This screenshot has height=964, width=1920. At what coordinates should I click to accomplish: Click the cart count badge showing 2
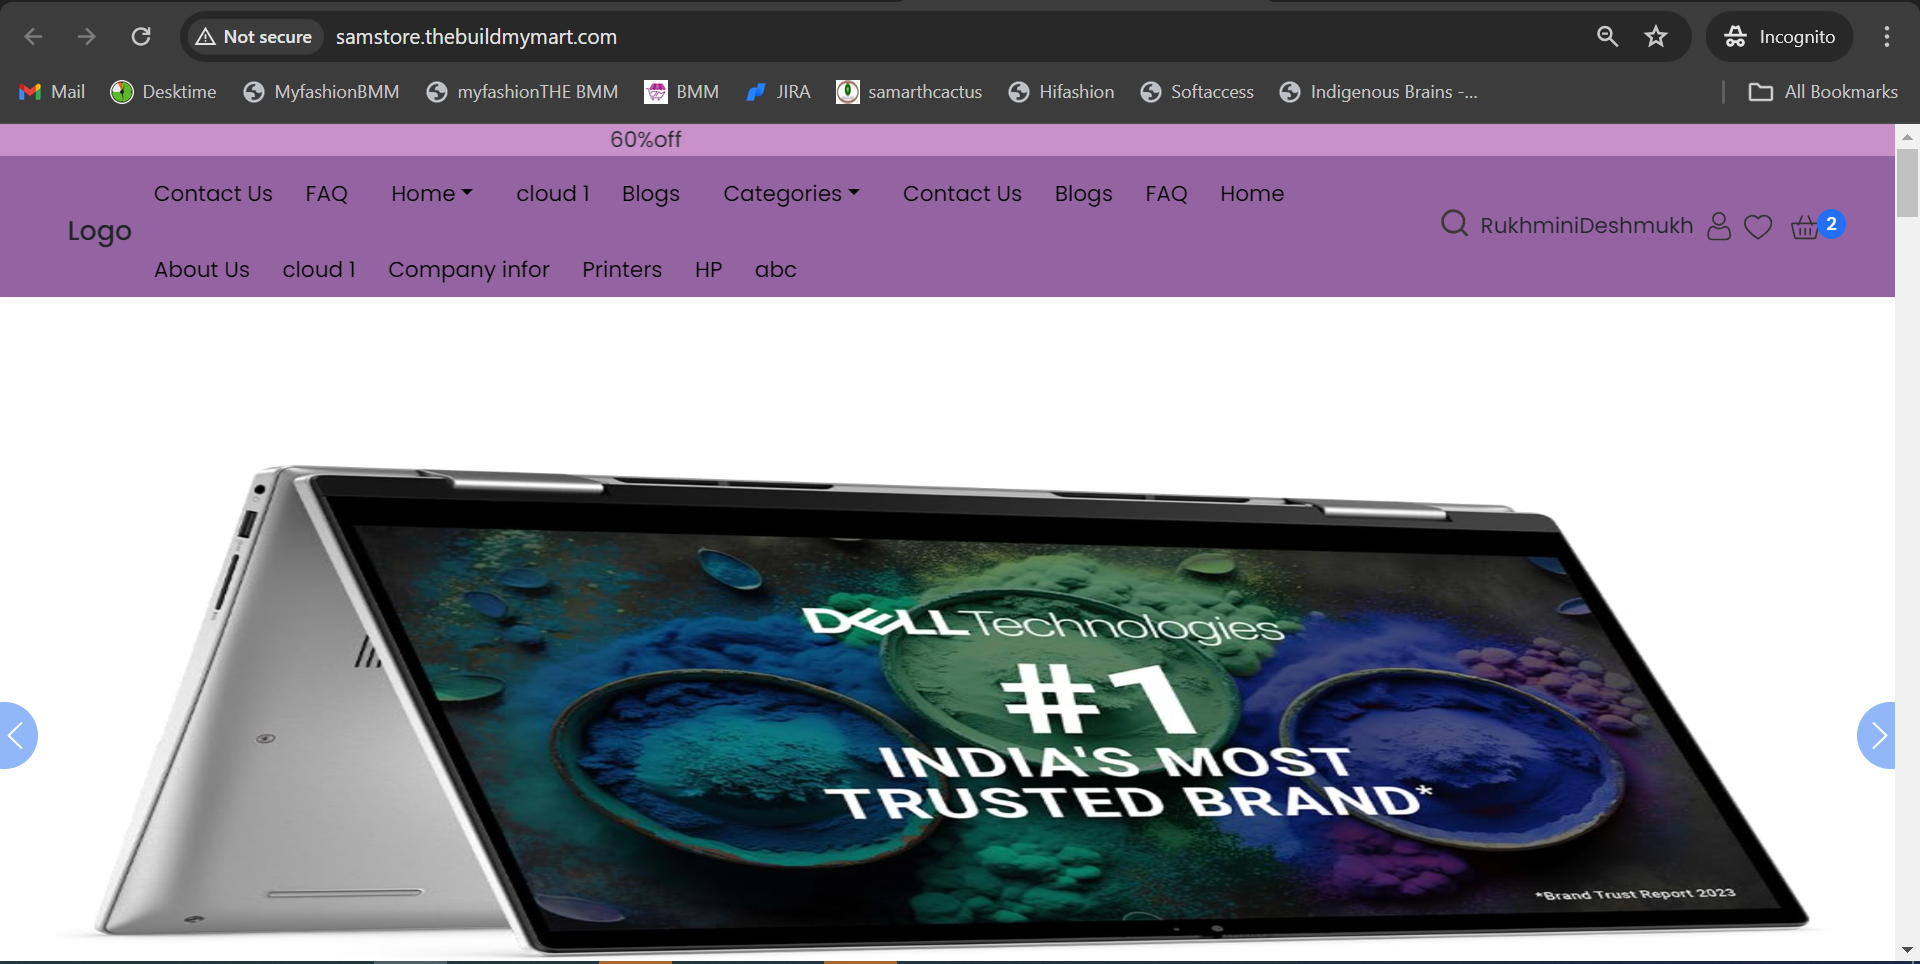coord(1831,224)
